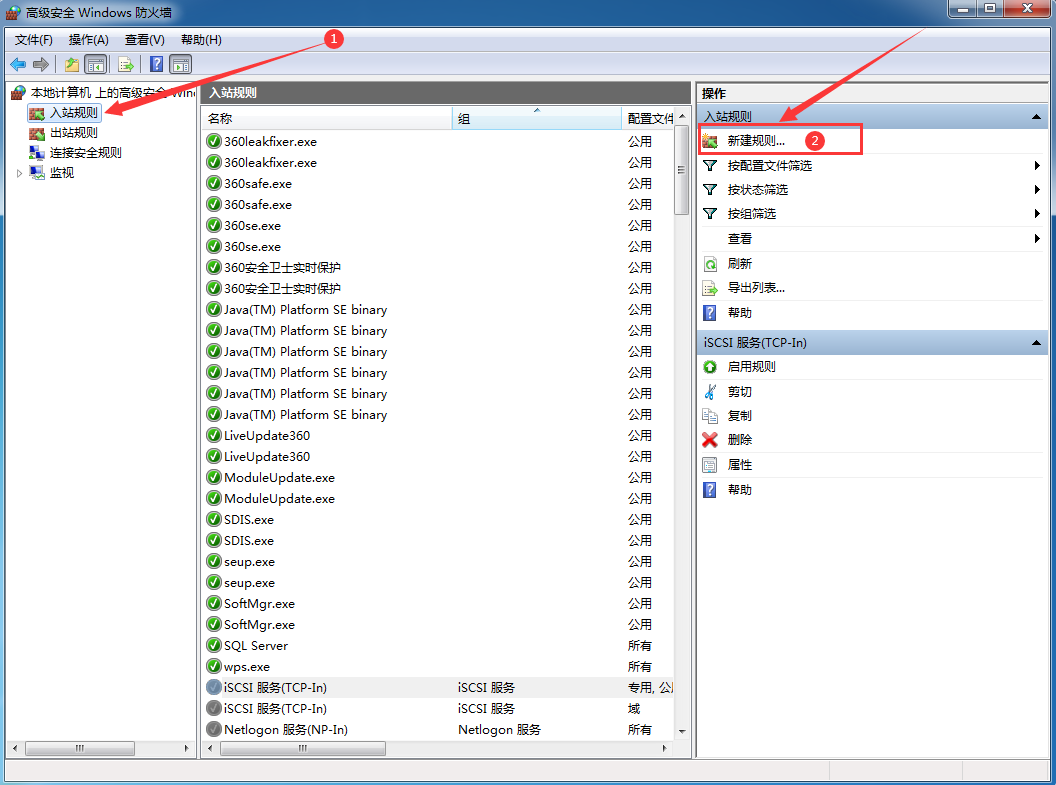Collapse the iSCSI 服务(TCP-In) actions section
This screenshot has height=785, width=1056.
coord(1036,343)
